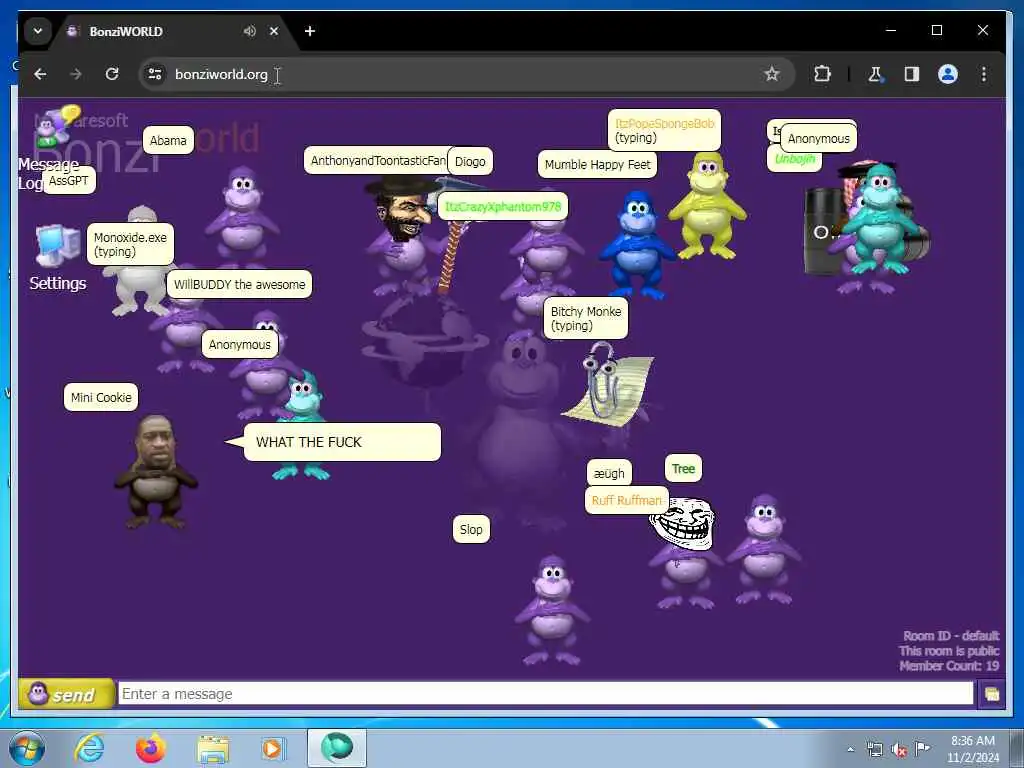The height and width of the screenshot is (768, 1024).
Task: Click the Slop name tag
Action: [471, 530]
